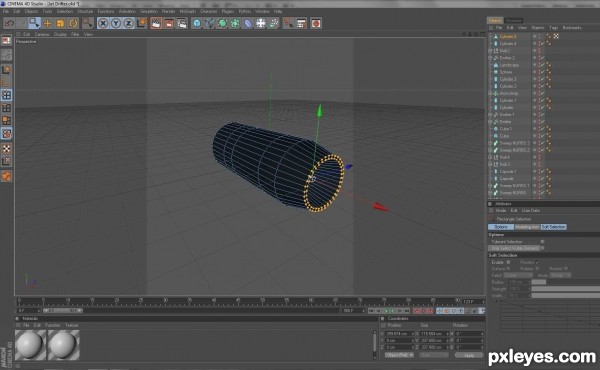The height and width of the screenshot is (370, 600).
Task: Open the Objects manager tab
Action: coord(495,20)
